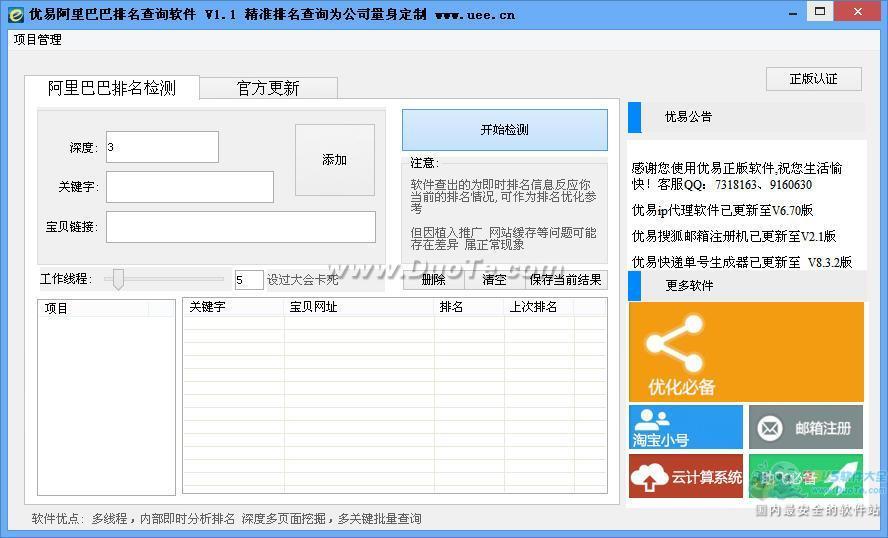Click the 宝贝链接 input box
Viewport: 888px width, 538px height.
240,227
